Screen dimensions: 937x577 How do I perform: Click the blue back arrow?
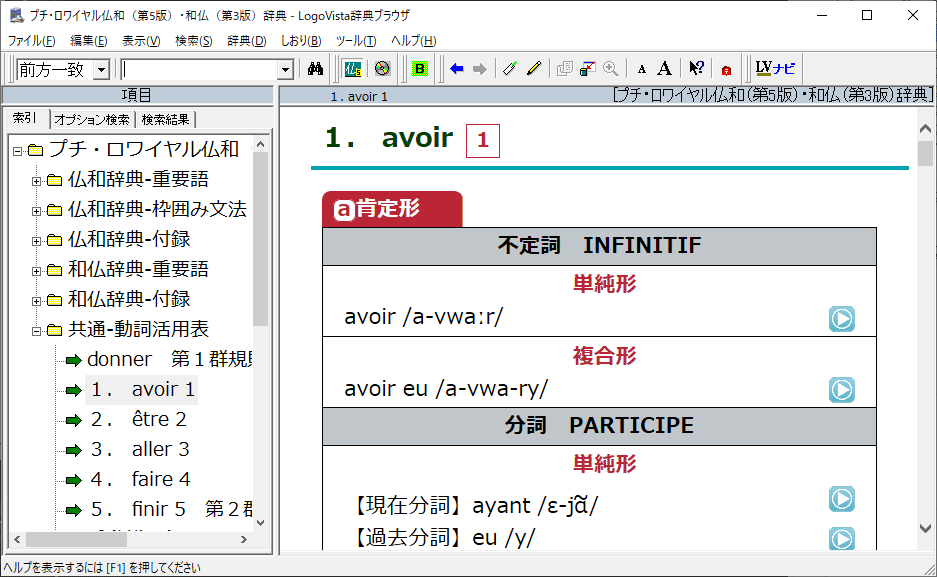point(457,69)
